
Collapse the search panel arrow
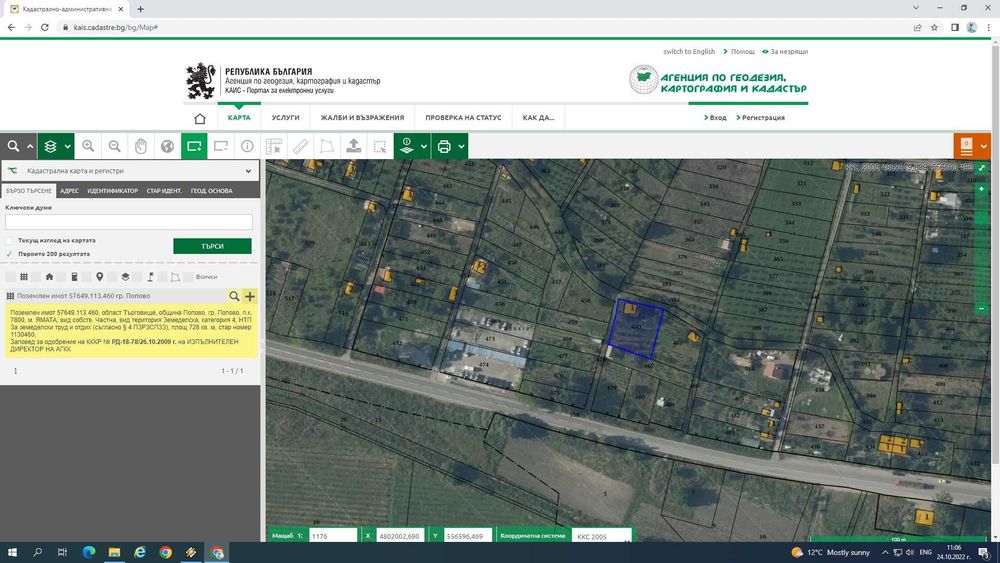(x=30, y=146)
